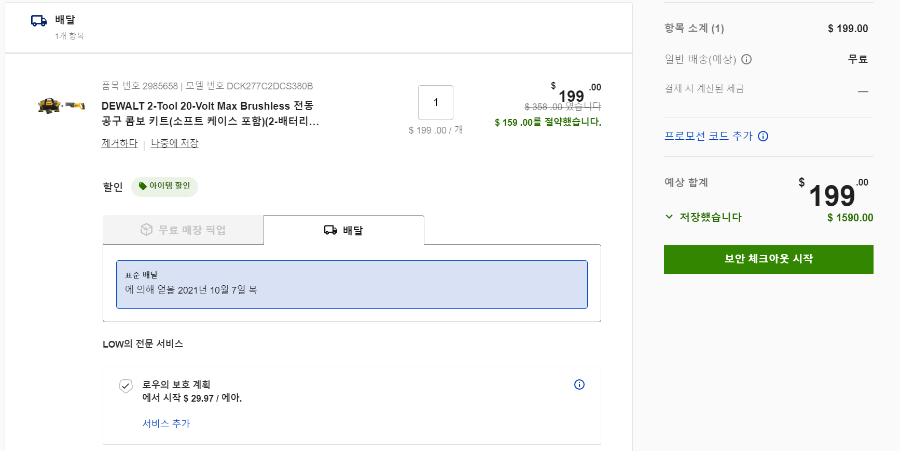Image resolution: width=900 pixels, height=451 pixels.
Task: Open the promotion code info icon
Action: (763, 136)
